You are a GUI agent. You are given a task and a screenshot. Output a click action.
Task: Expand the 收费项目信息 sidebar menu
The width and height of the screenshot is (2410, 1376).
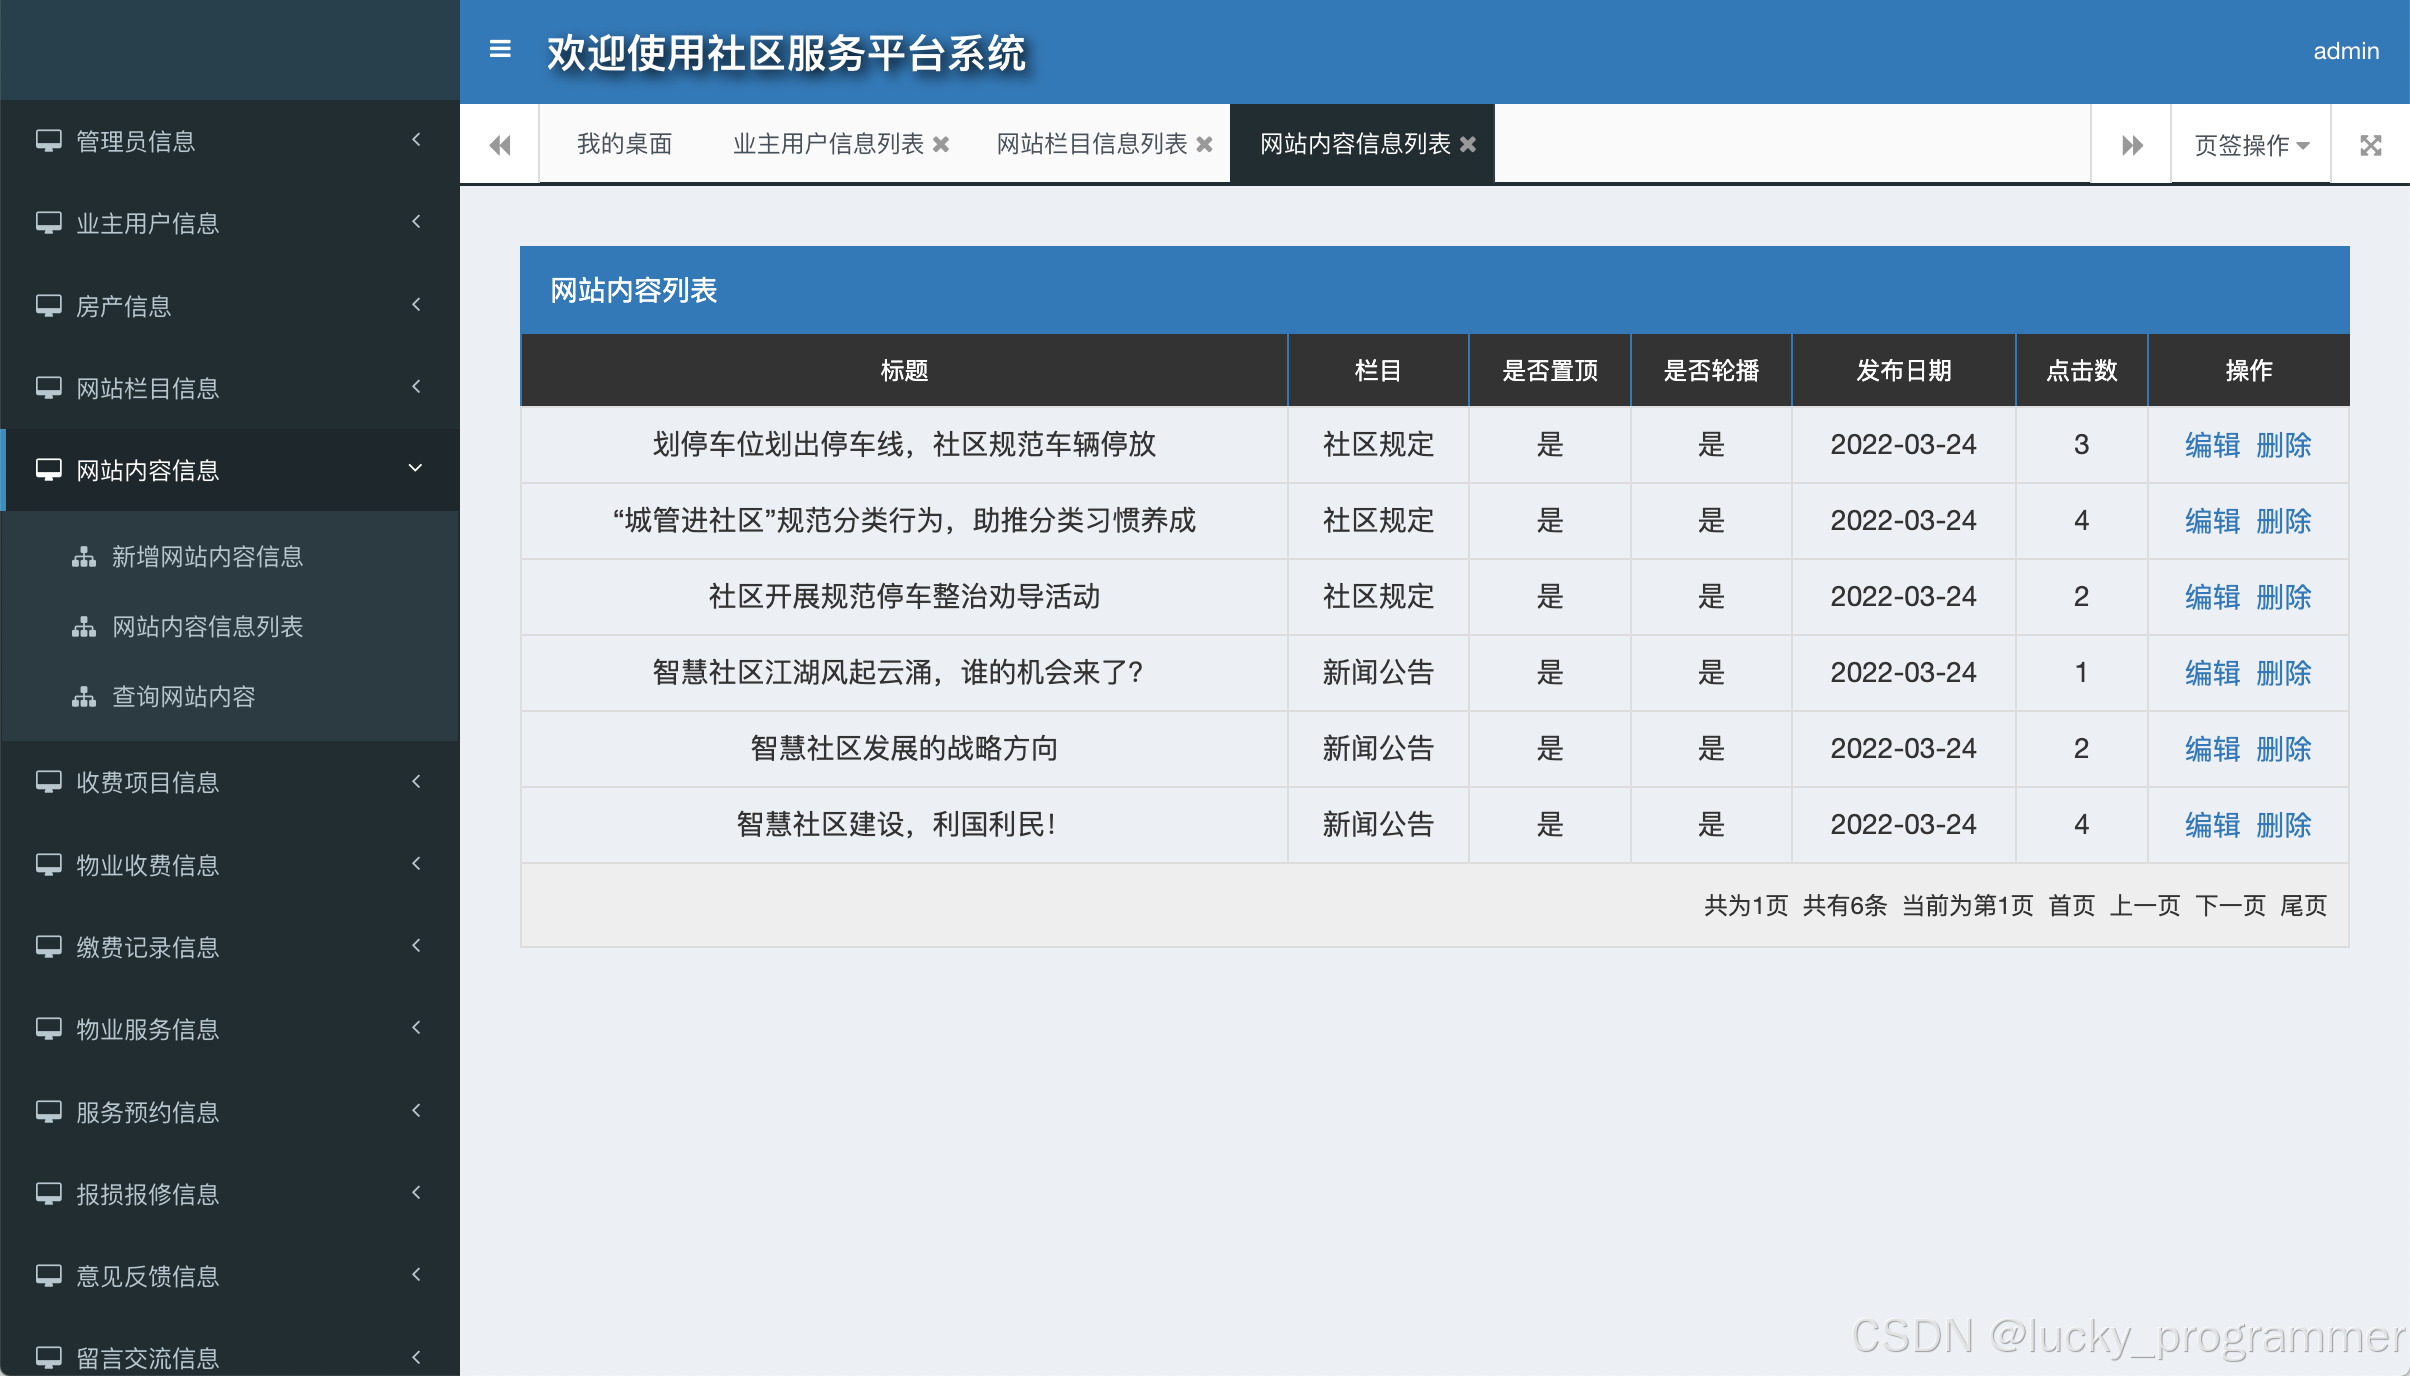[230, 782]
